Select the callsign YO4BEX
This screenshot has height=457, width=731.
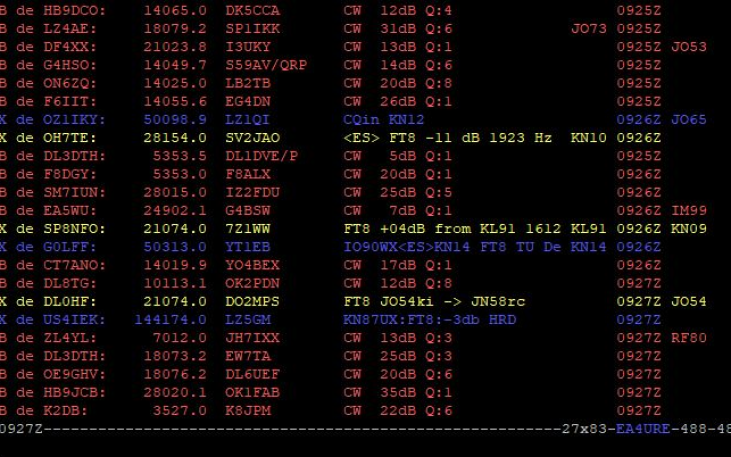click(252, 265)
